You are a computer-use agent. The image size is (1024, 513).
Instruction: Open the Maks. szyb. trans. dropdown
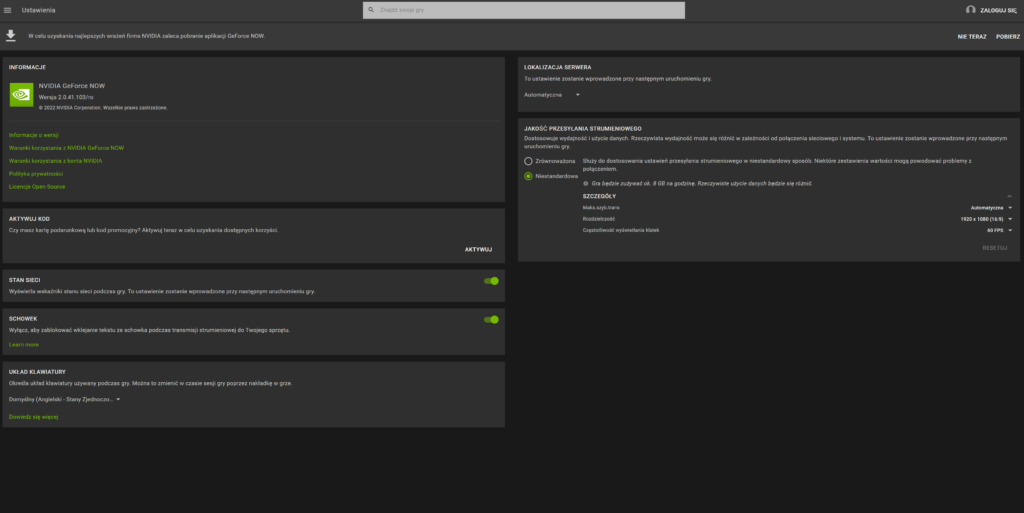click(x=991, y=208)
